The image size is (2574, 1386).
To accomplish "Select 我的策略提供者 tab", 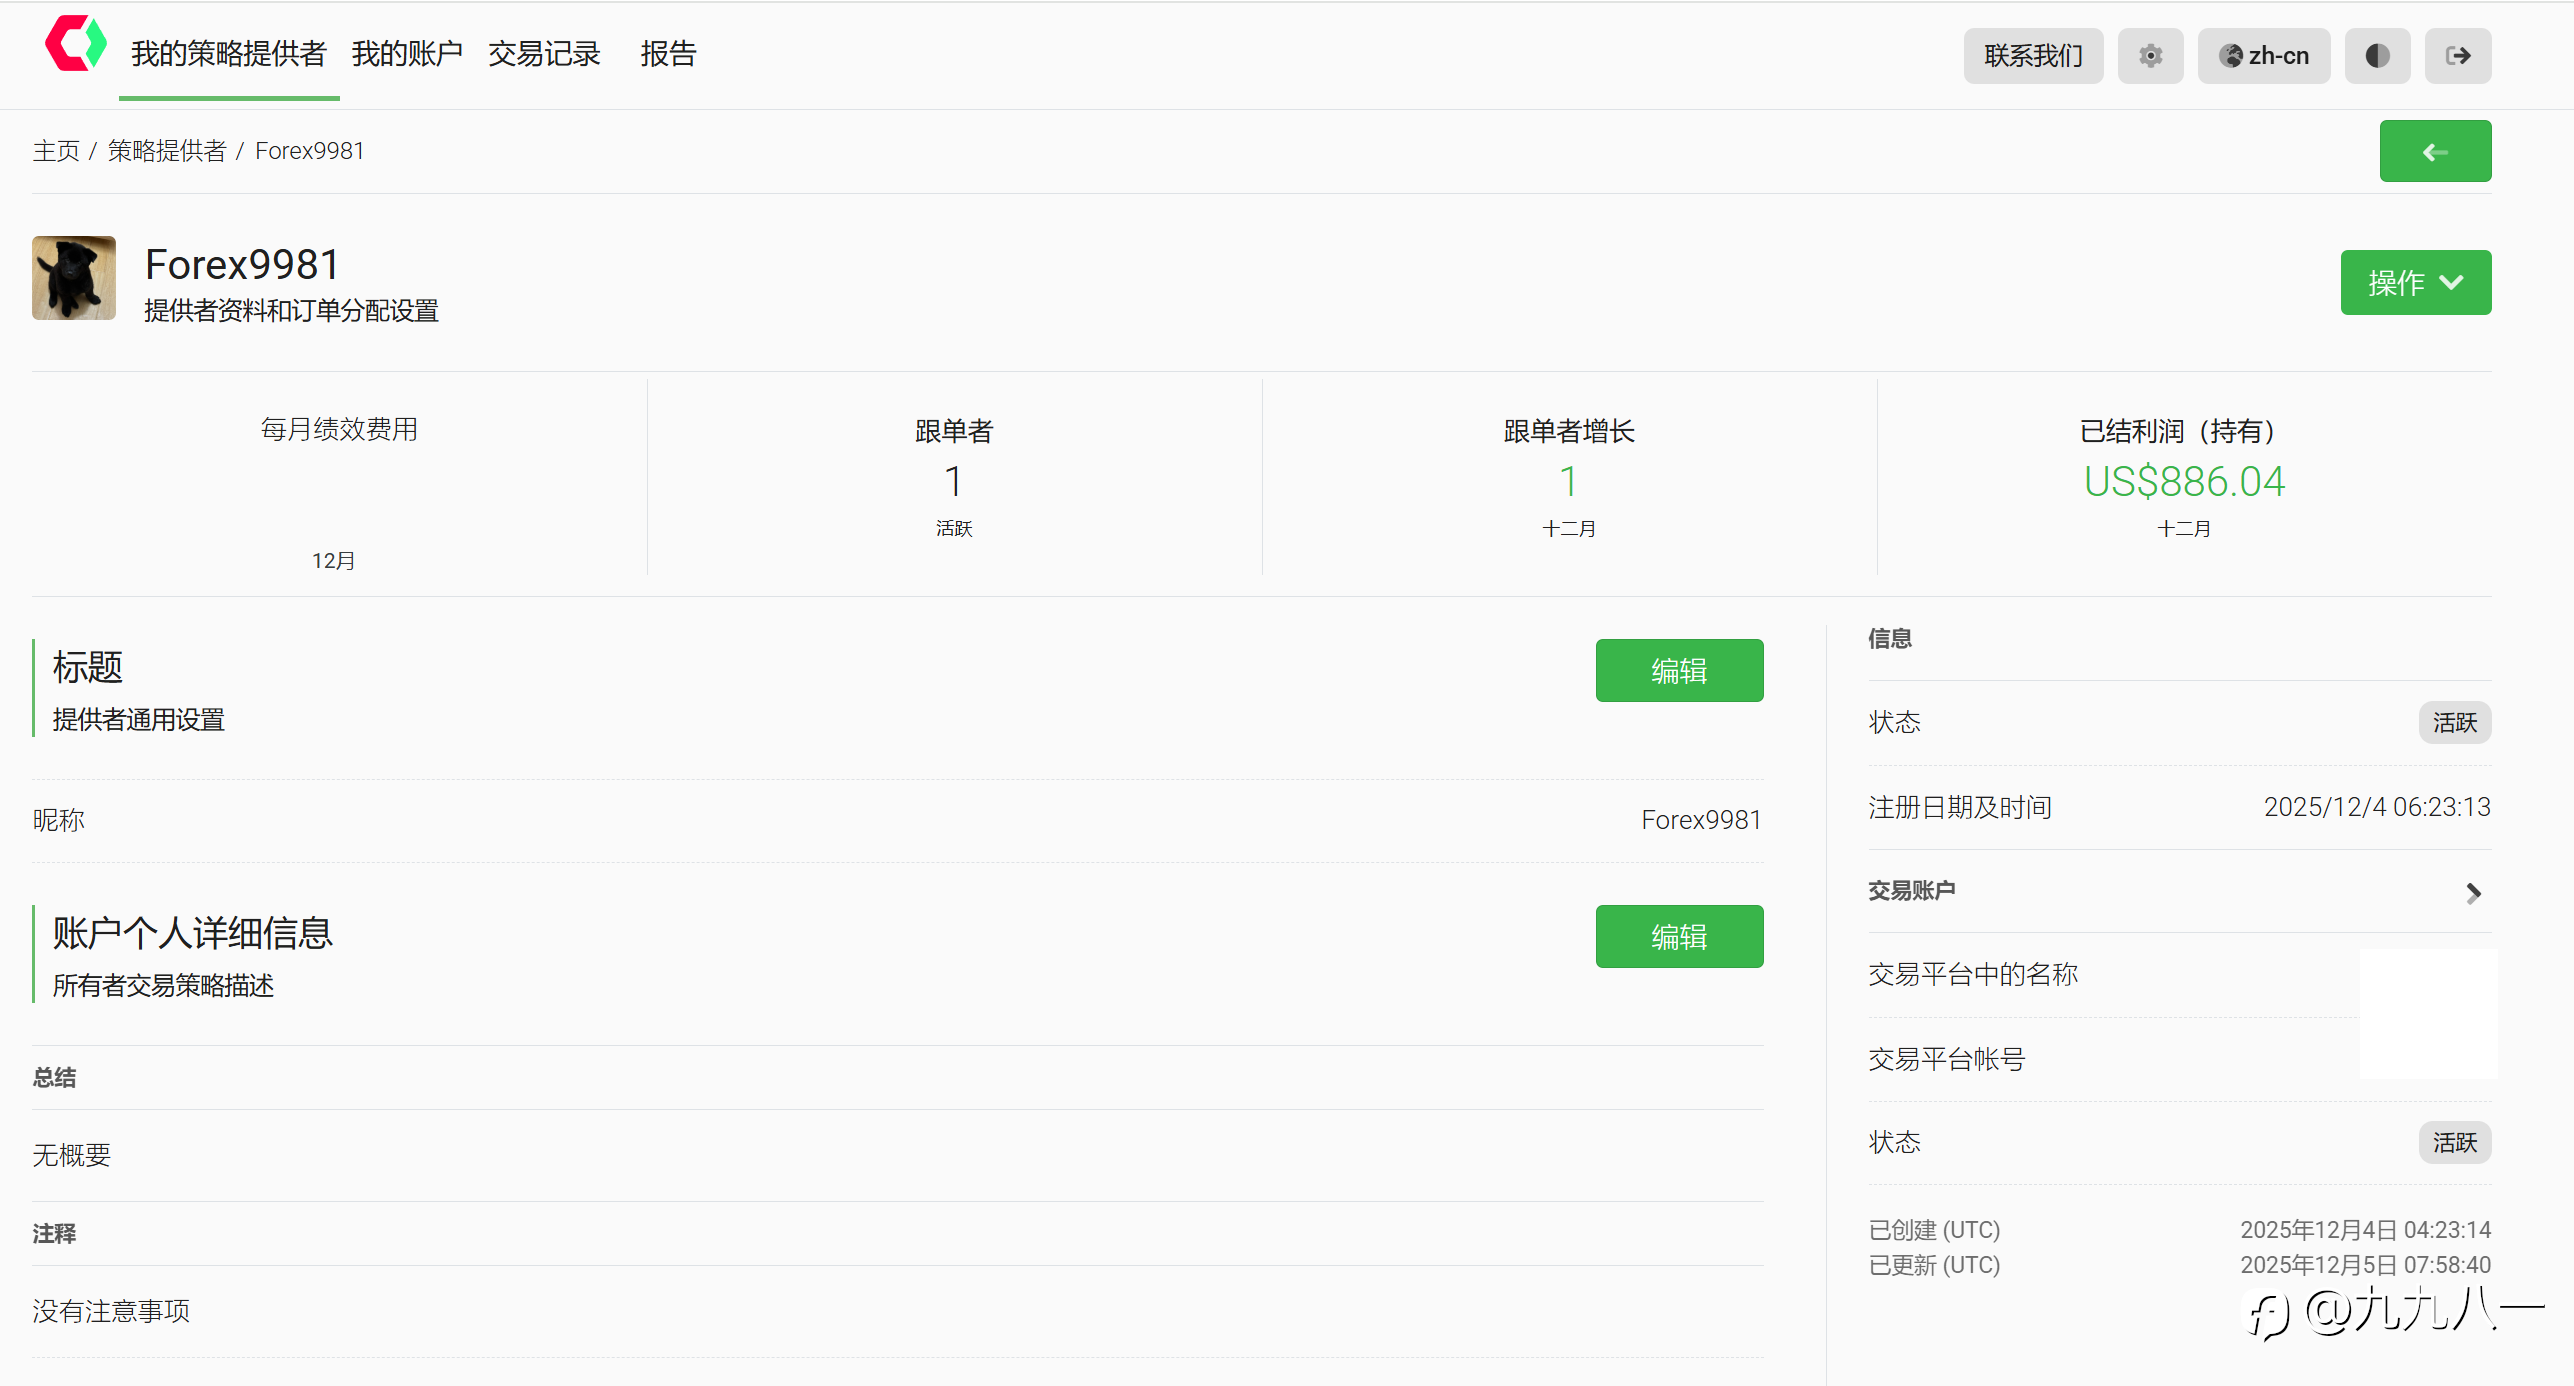I will (x=229, y=54).
